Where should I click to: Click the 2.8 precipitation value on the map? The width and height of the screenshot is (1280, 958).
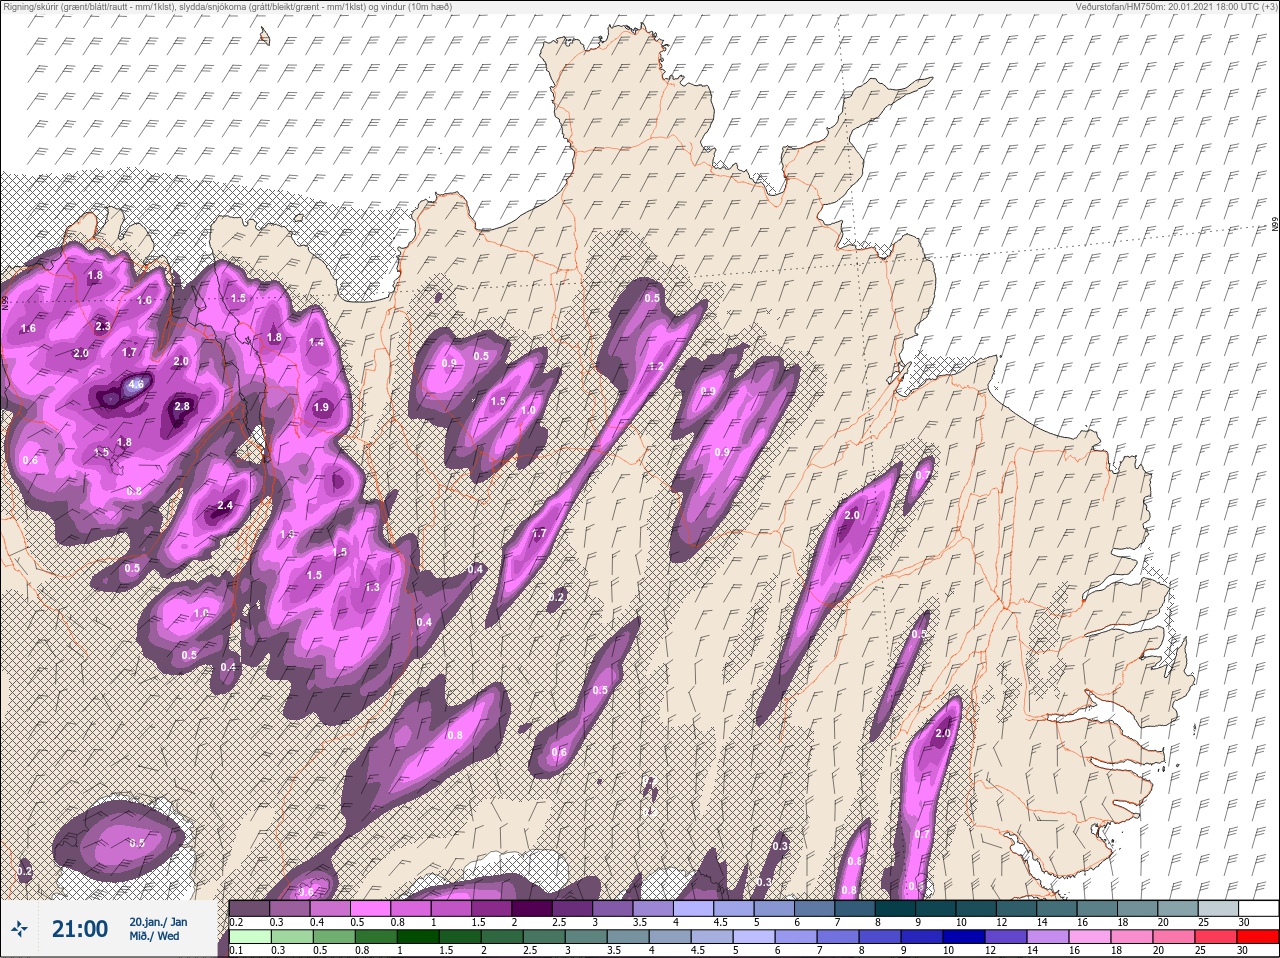click(181, 406)
